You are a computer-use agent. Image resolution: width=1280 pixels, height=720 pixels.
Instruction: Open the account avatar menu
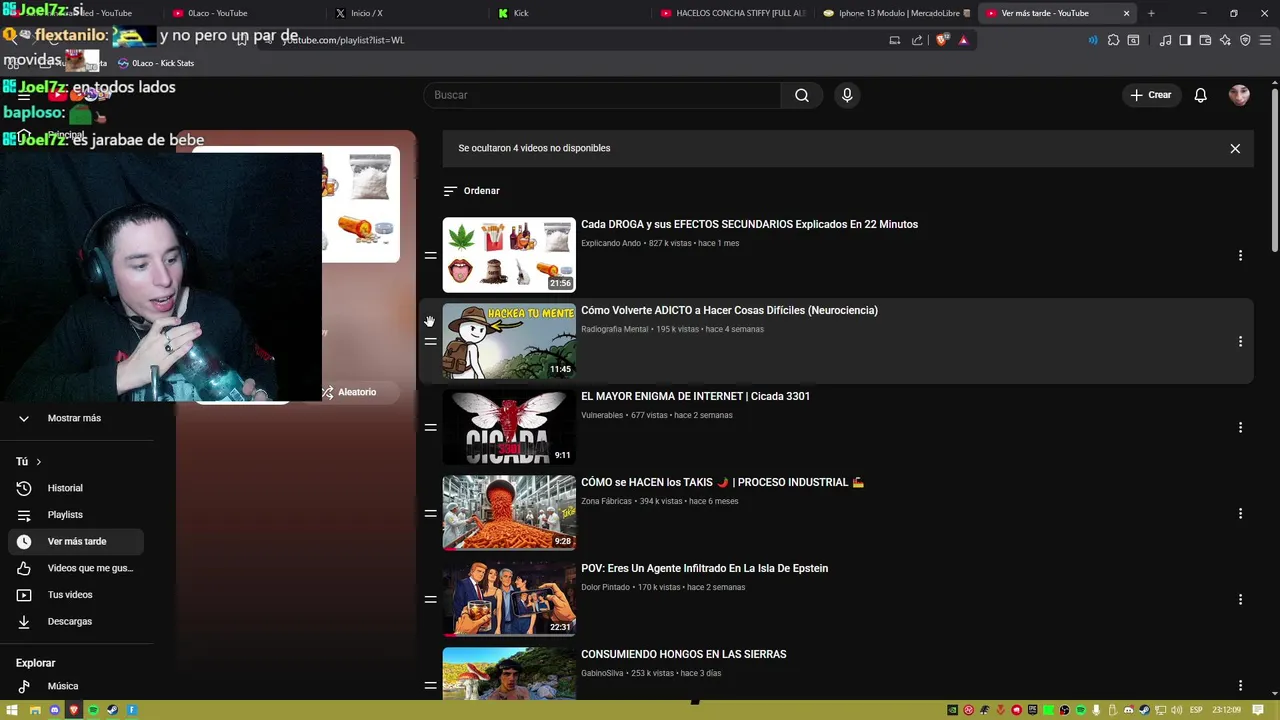pyautogui.click(x=1239, y=95)
